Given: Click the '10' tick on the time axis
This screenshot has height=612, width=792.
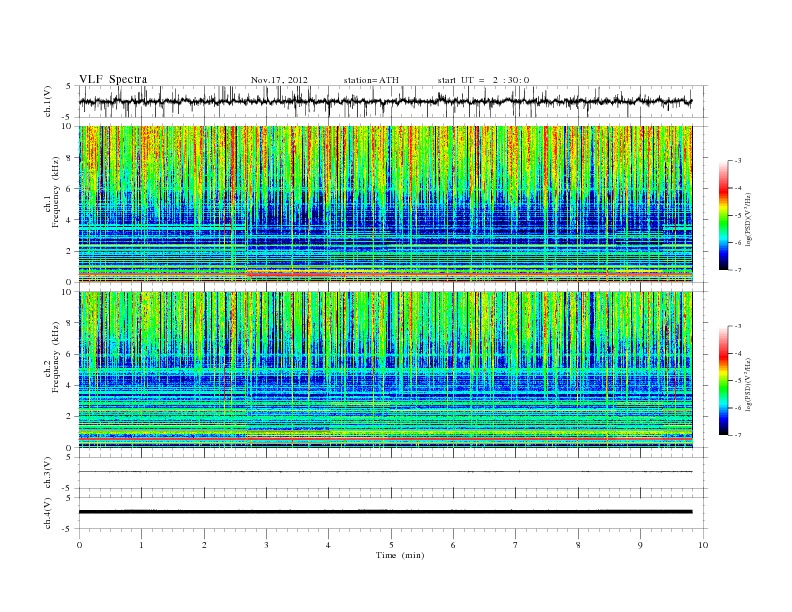Looking at the screenshot, I should [x=703, y=545].
